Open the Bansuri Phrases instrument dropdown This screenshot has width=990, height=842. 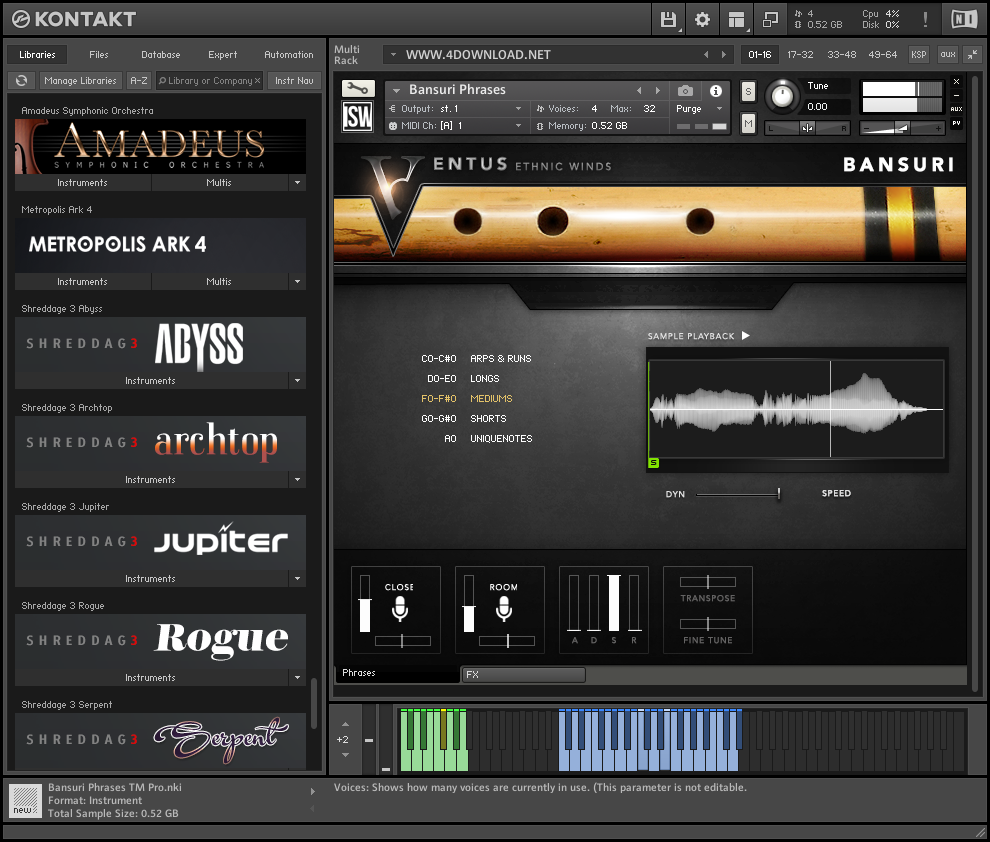click(397, 91)
